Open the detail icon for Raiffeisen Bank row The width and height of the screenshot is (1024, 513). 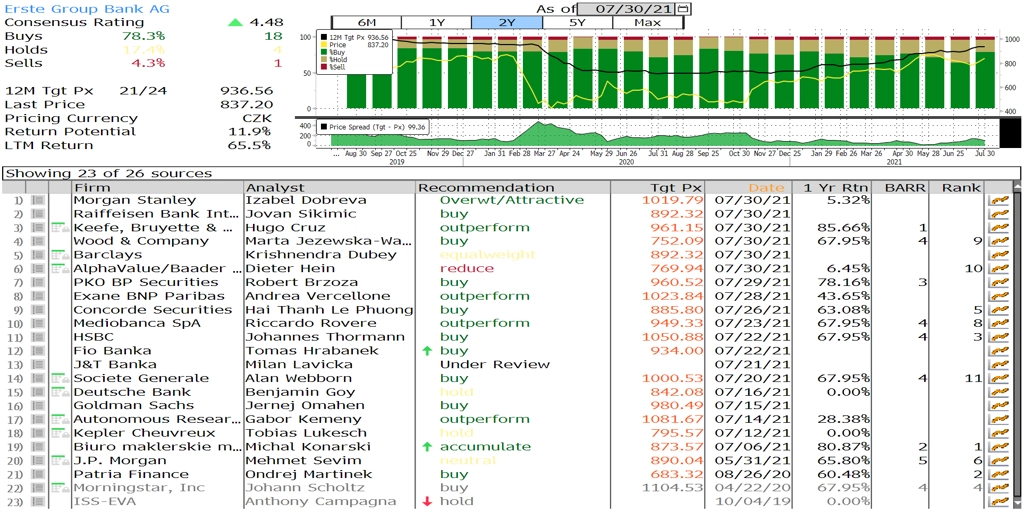[x=38, y=214]
